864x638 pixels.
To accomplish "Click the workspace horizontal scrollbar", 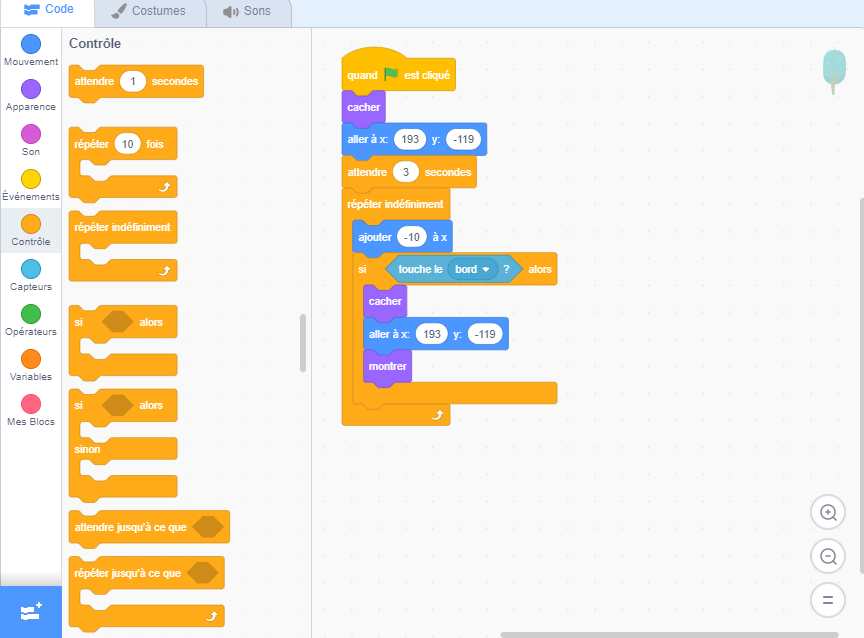I will pyautogui.click(x=669, y=634).
